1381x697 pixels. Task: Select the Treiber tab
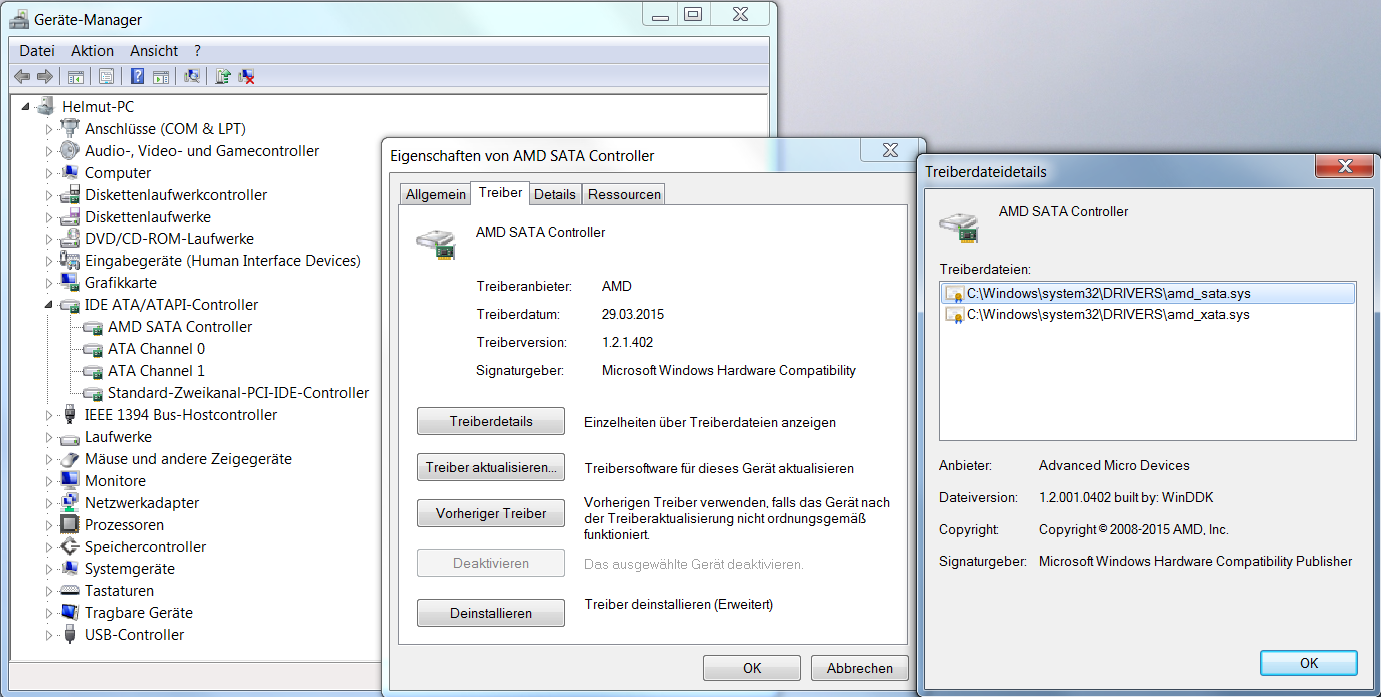(x=500, y=192)
